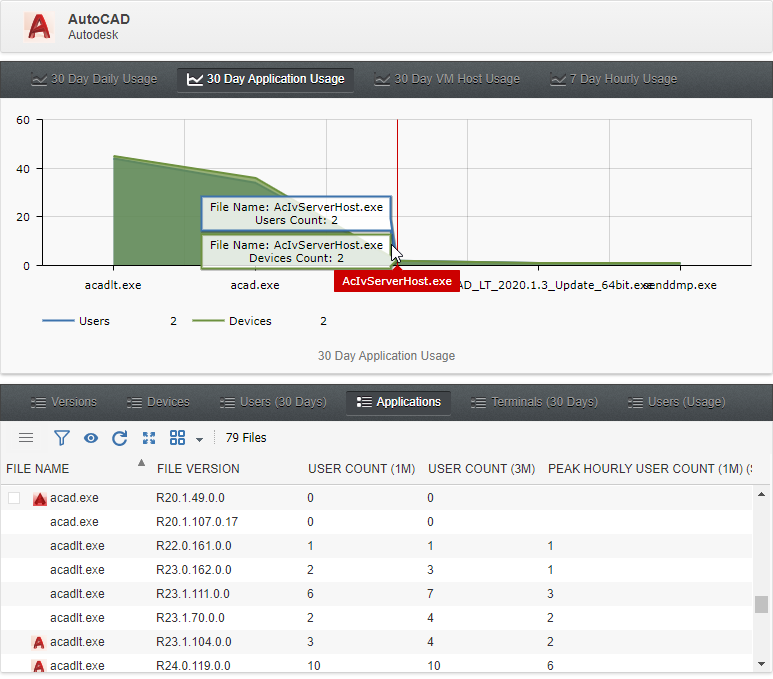
Task: Click the highlighted AcIvServerHost.exe axis label
Action: point(397,282)
